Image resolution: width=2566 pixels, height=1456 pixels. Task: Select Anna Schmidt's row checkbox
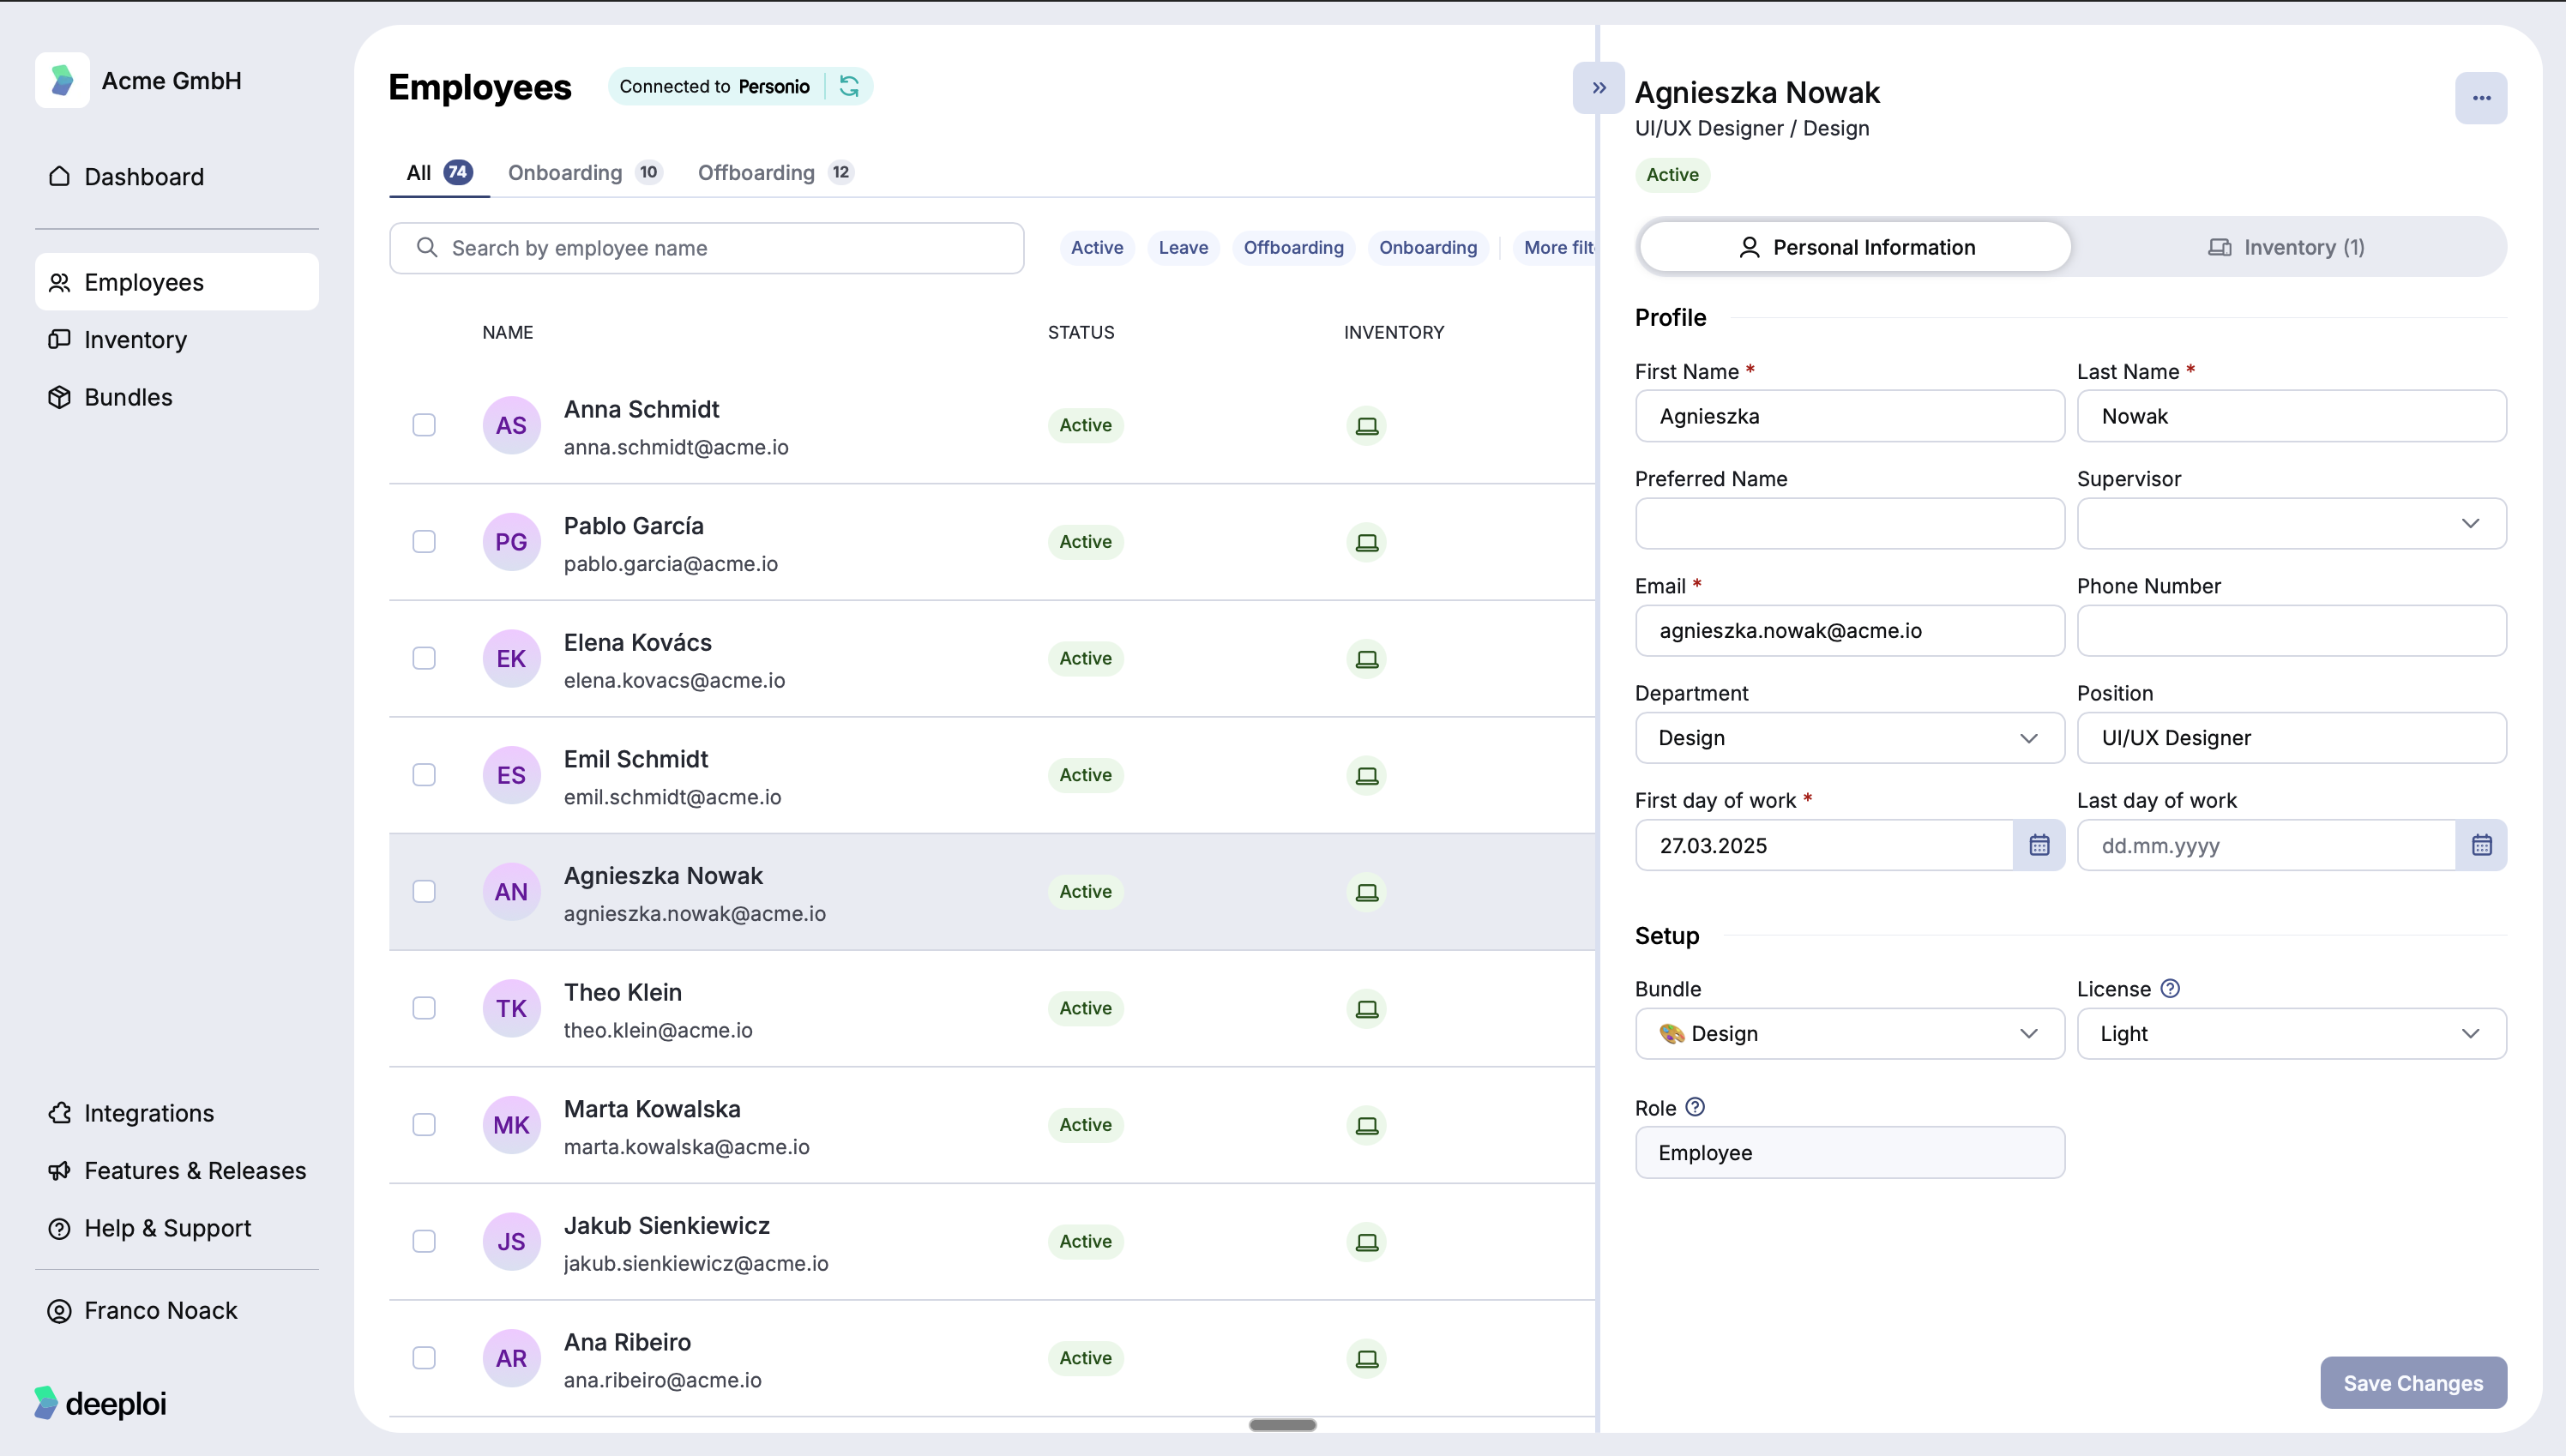click(424, 425)
